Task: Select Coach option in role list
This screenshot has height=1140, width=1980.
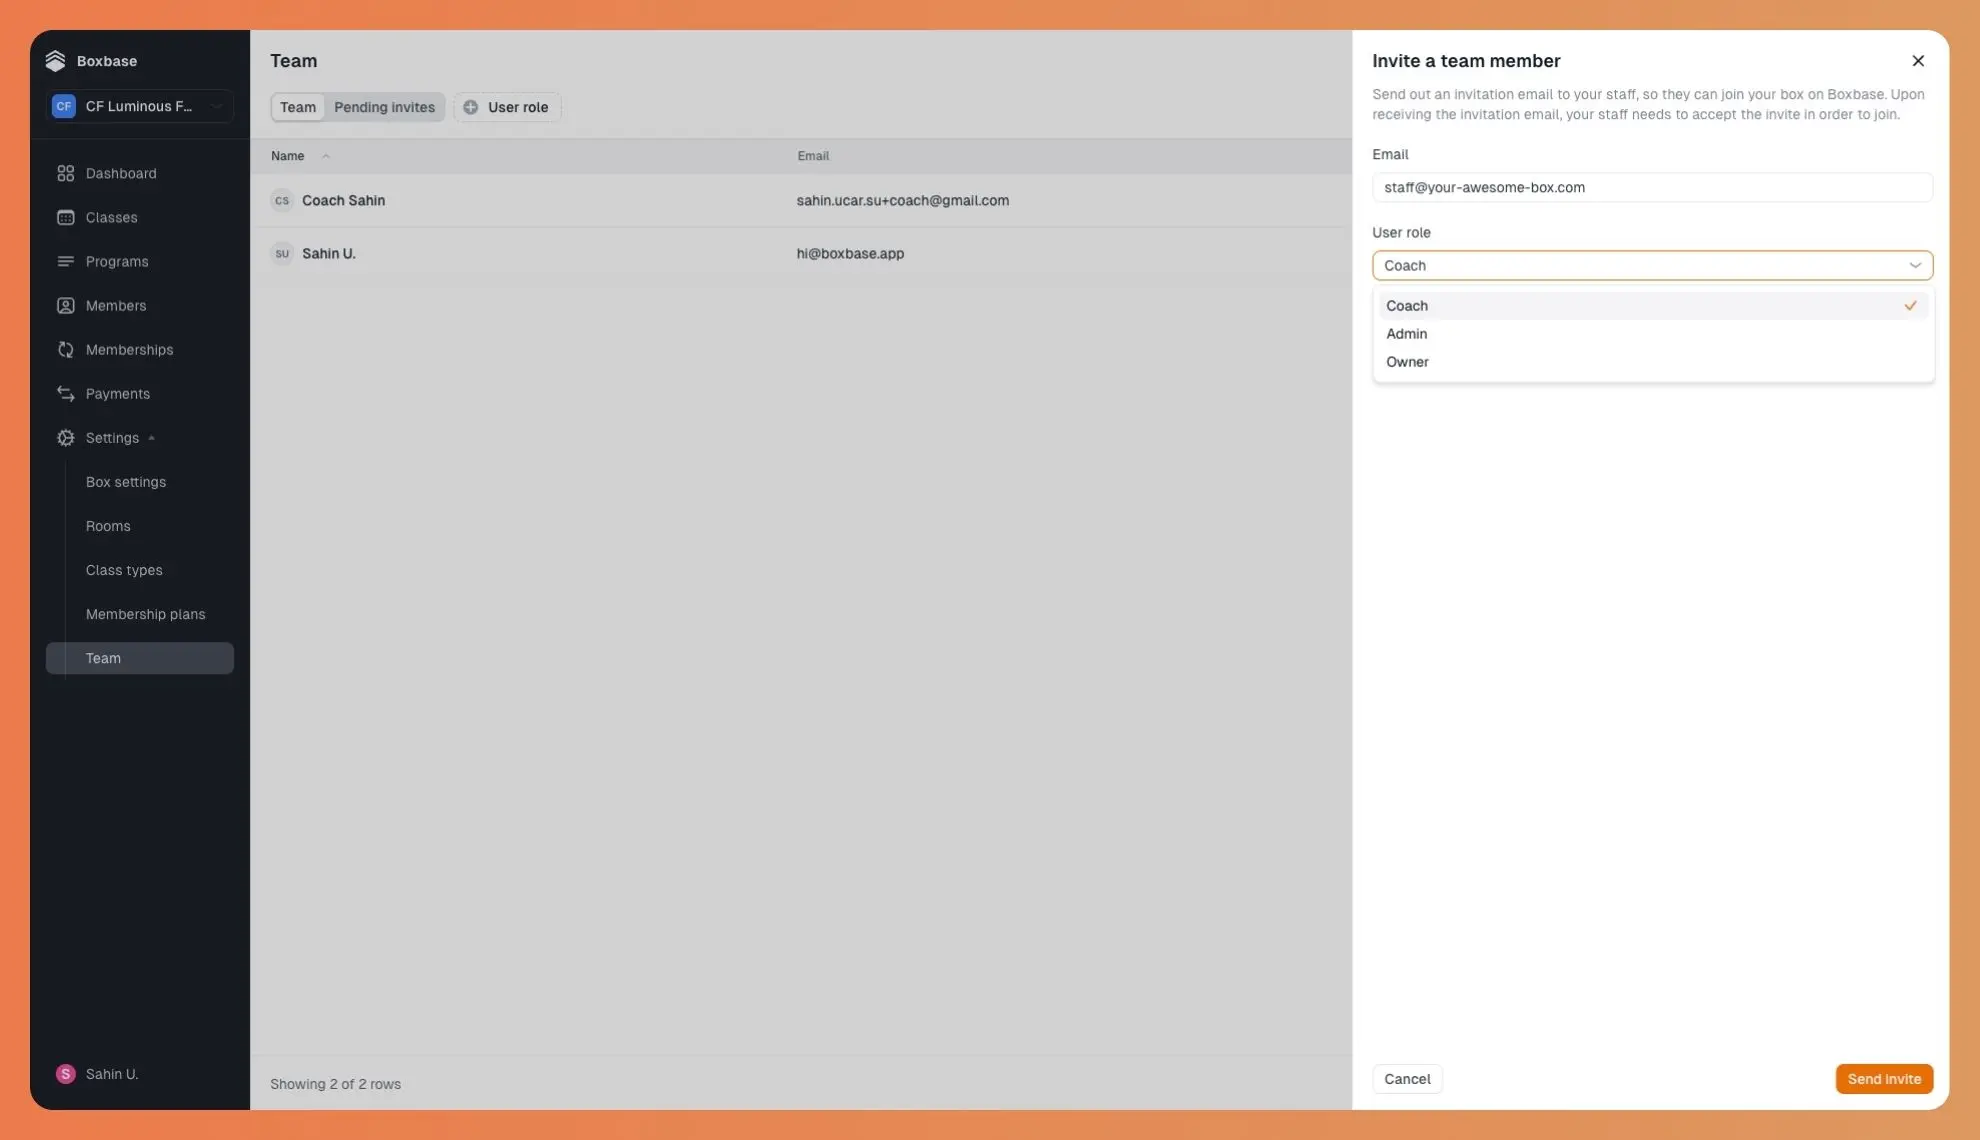Action: [1407, 306]
